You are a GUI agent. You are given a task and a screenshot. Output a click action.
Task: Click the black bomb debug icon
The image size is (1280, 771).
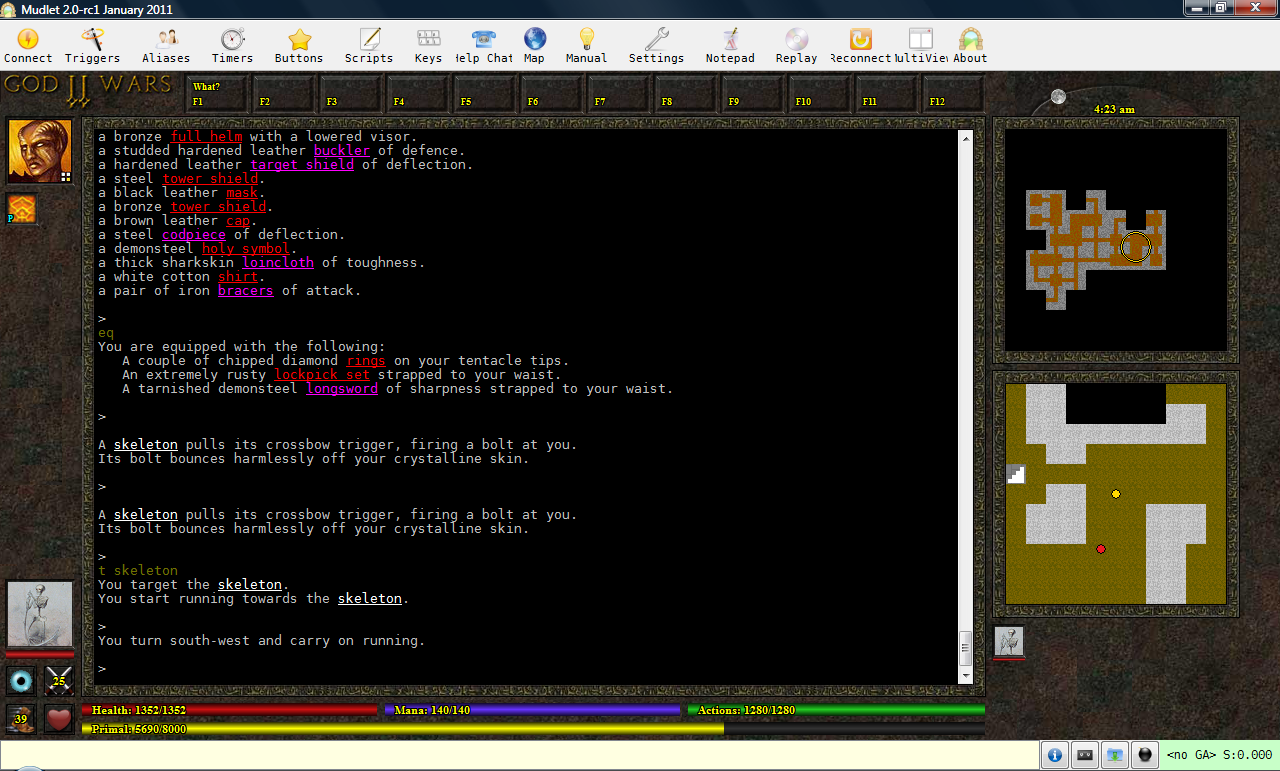[x=1146, y=755]
